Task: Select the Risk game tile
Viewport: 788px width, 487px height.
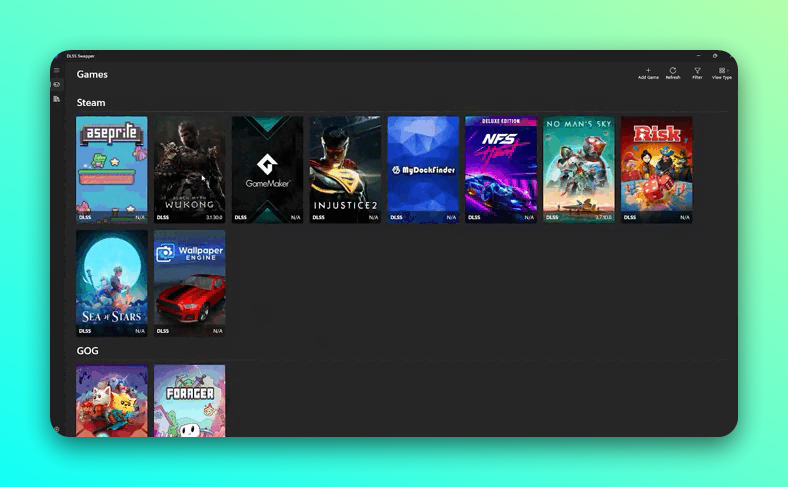Action: (656, 168)
